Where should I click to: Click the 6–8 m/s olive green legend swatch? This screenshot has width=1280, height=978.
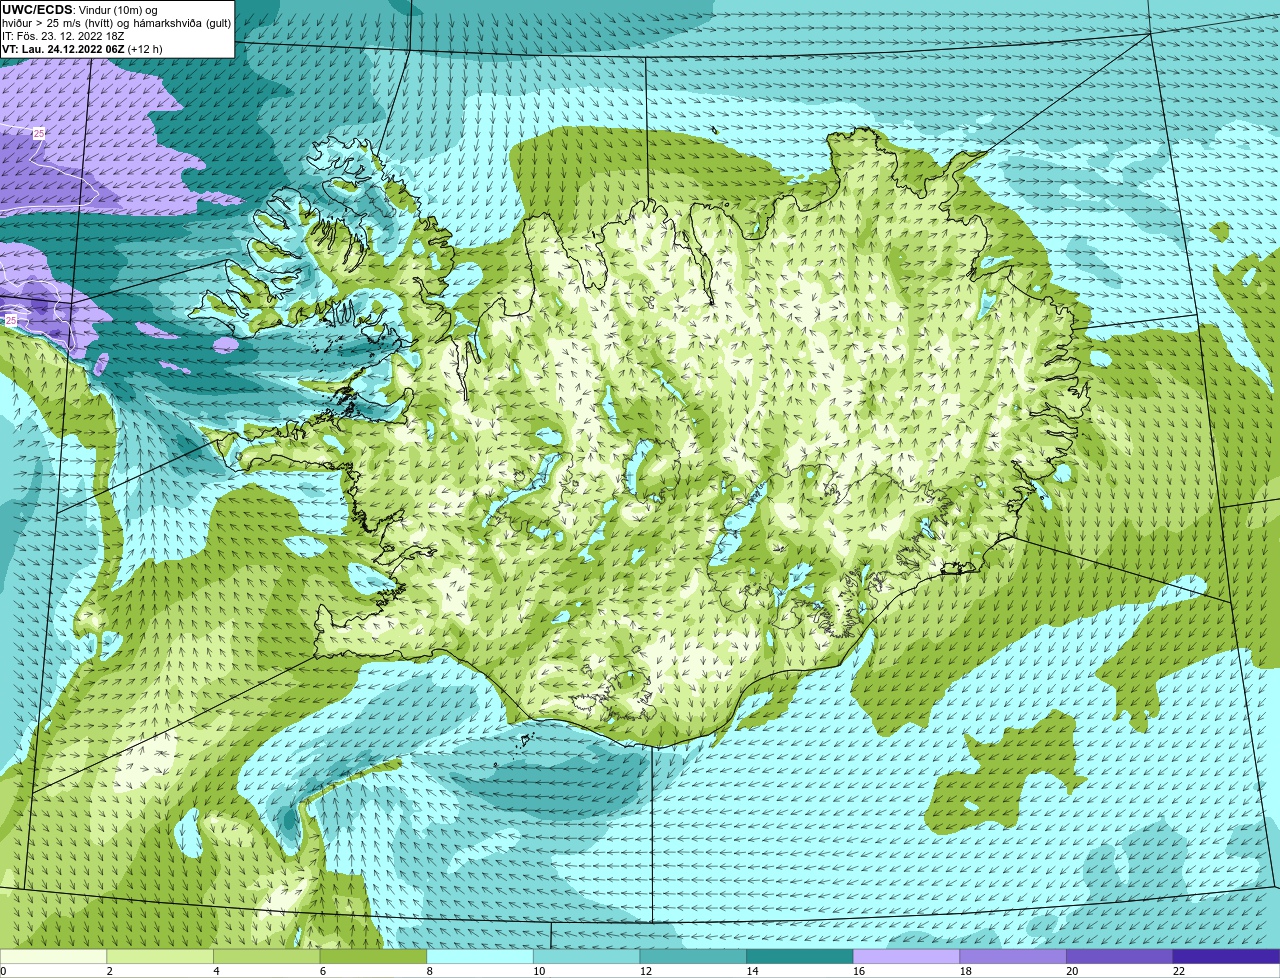point(373,956)
